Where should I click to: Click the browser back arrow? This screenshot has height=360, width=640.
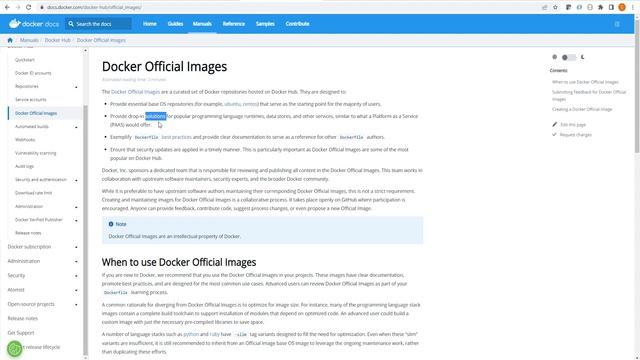tap(7, 7)
